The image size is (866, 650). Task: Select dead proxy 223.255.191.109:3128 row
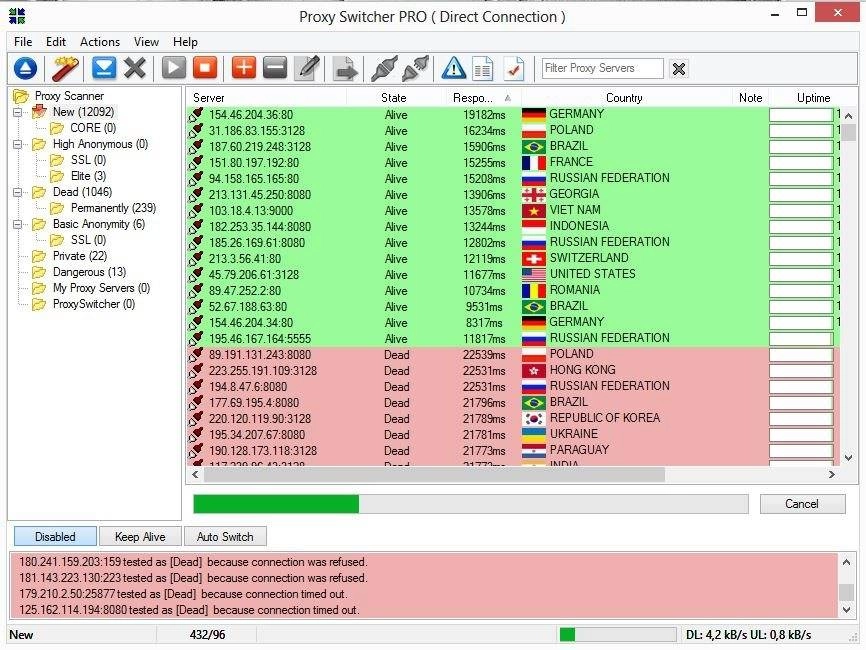tap(514, 371)
